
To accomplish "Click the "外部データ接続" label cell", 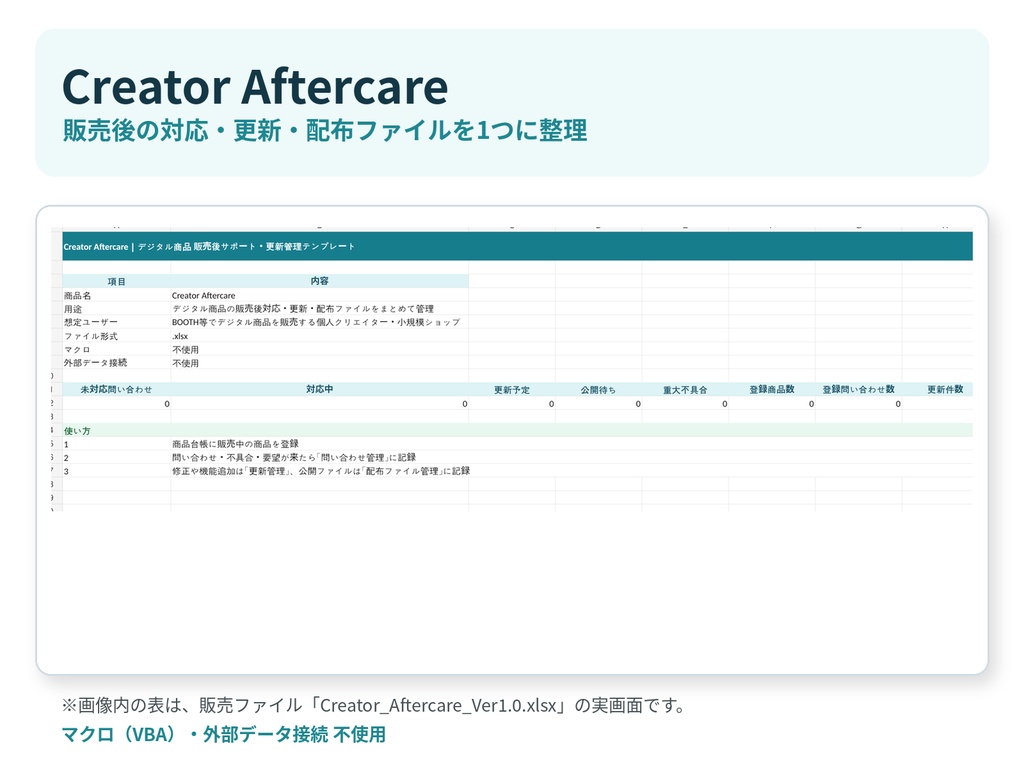I will (x=116, y=362).
